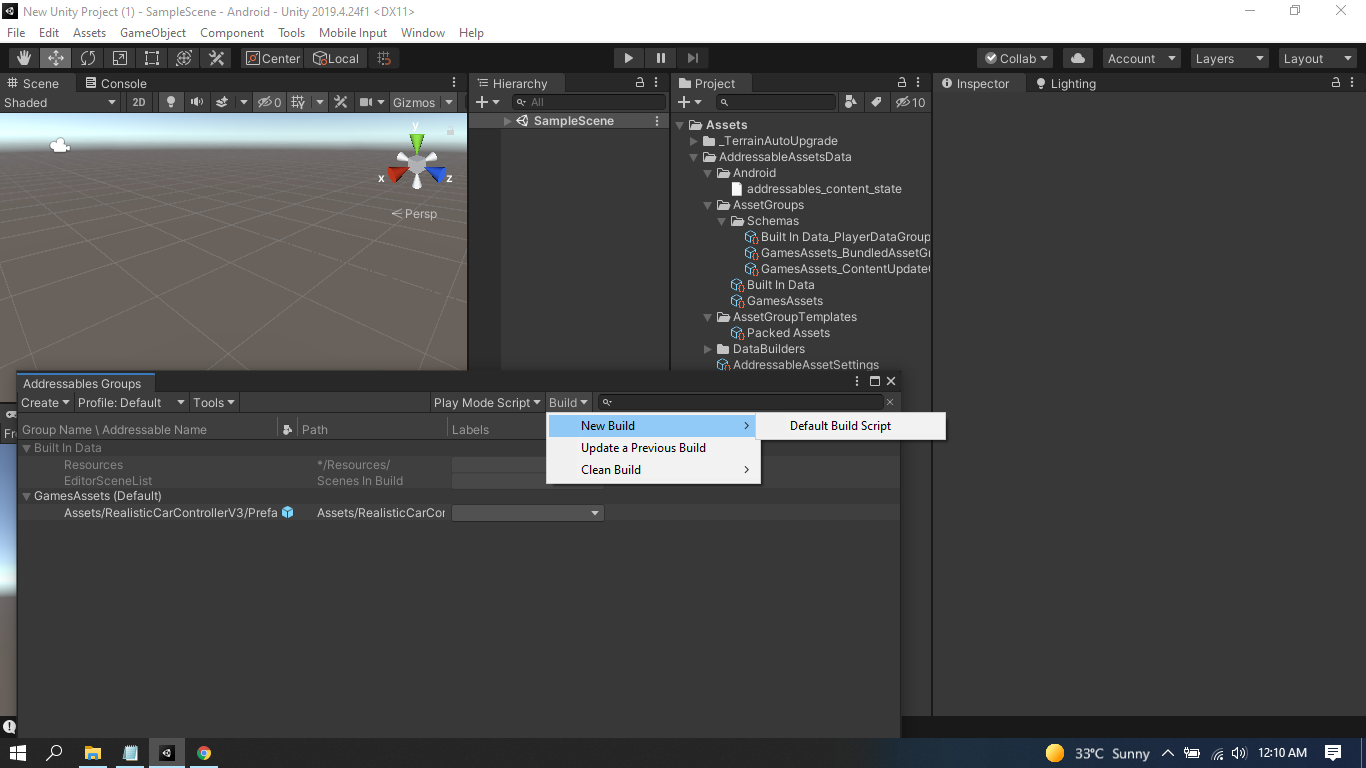Image resolution: width=1366 pixels, height=768 pixels.
Task: Open Play Mode Script dropdown
Action: click(487, 402)
